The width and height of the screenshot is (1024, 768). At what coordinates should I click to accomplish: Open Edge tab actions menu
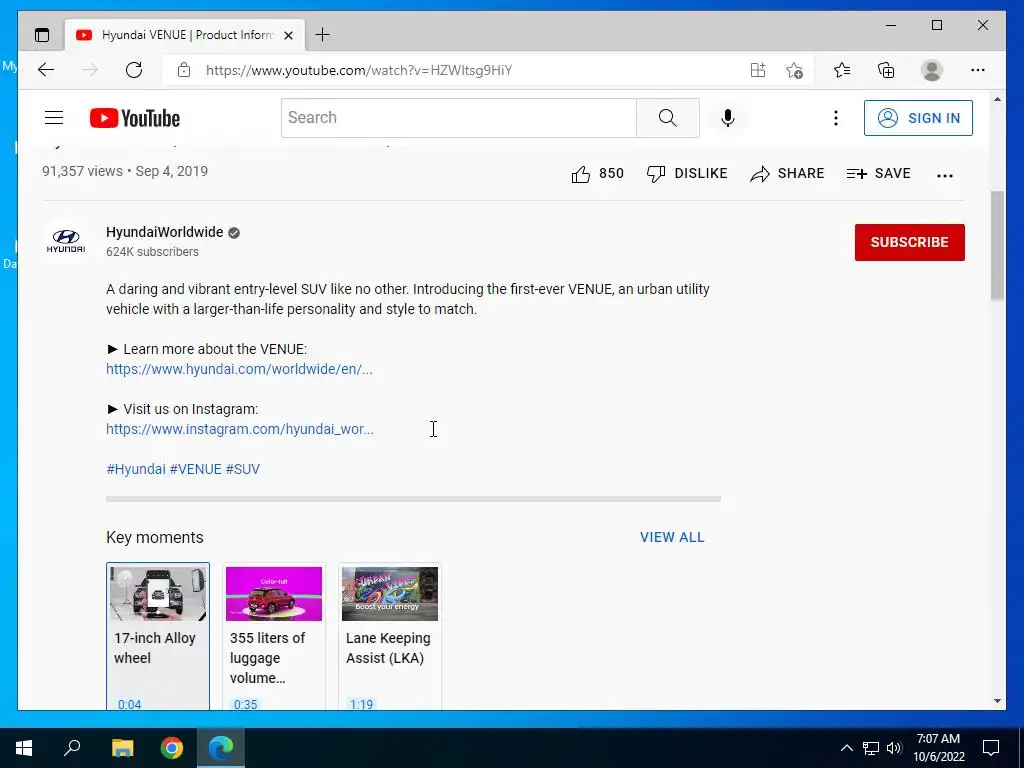(42, 35)
